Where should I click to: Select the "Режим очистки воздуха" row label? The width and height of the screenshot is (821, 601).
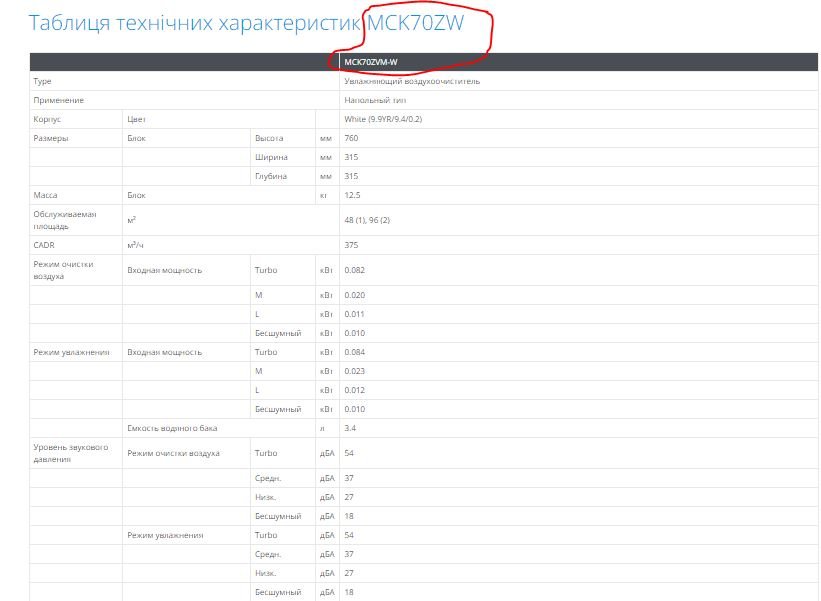(x=63, y=269)
